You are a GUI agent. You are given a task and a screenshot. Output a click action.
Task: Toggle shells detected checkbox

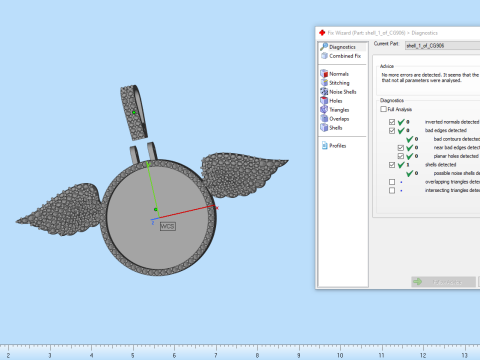392,165
